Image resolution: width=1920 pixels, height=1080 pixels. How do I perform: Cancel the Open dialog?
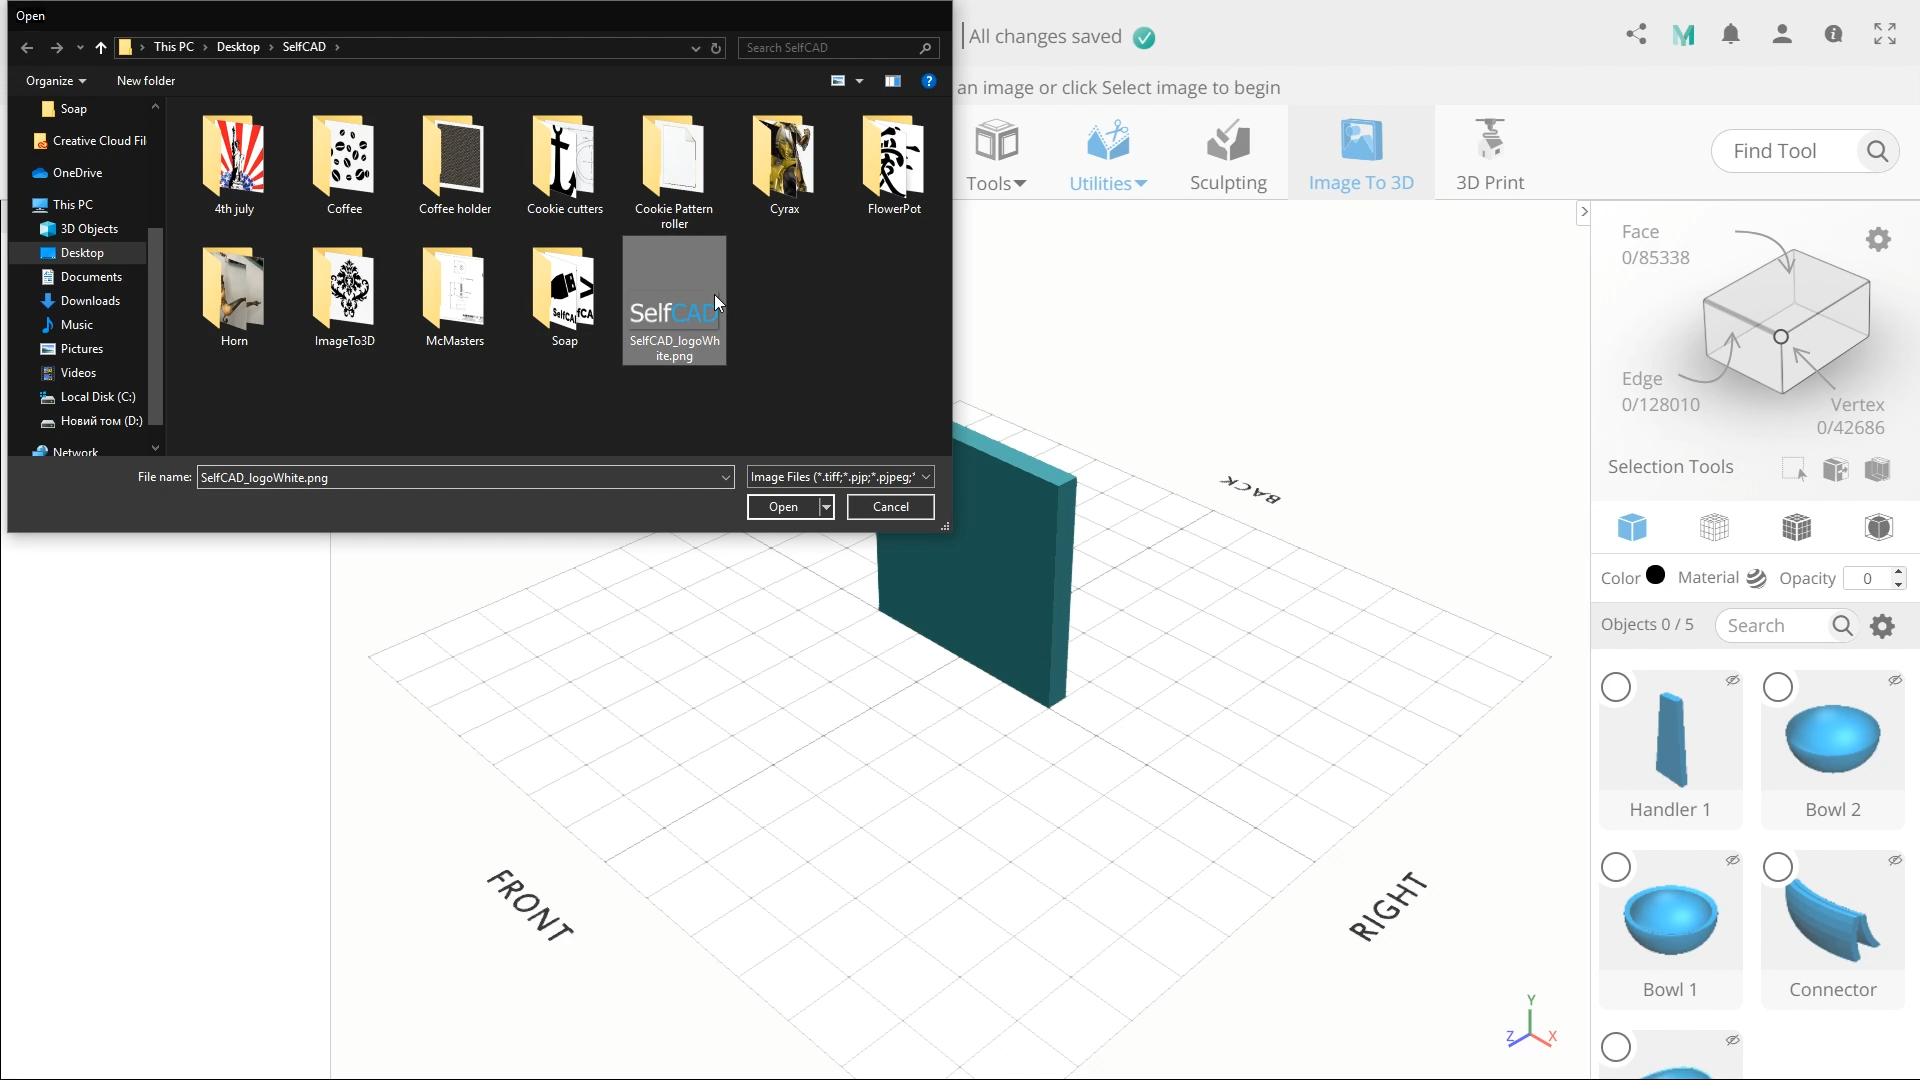pos(891,507)
